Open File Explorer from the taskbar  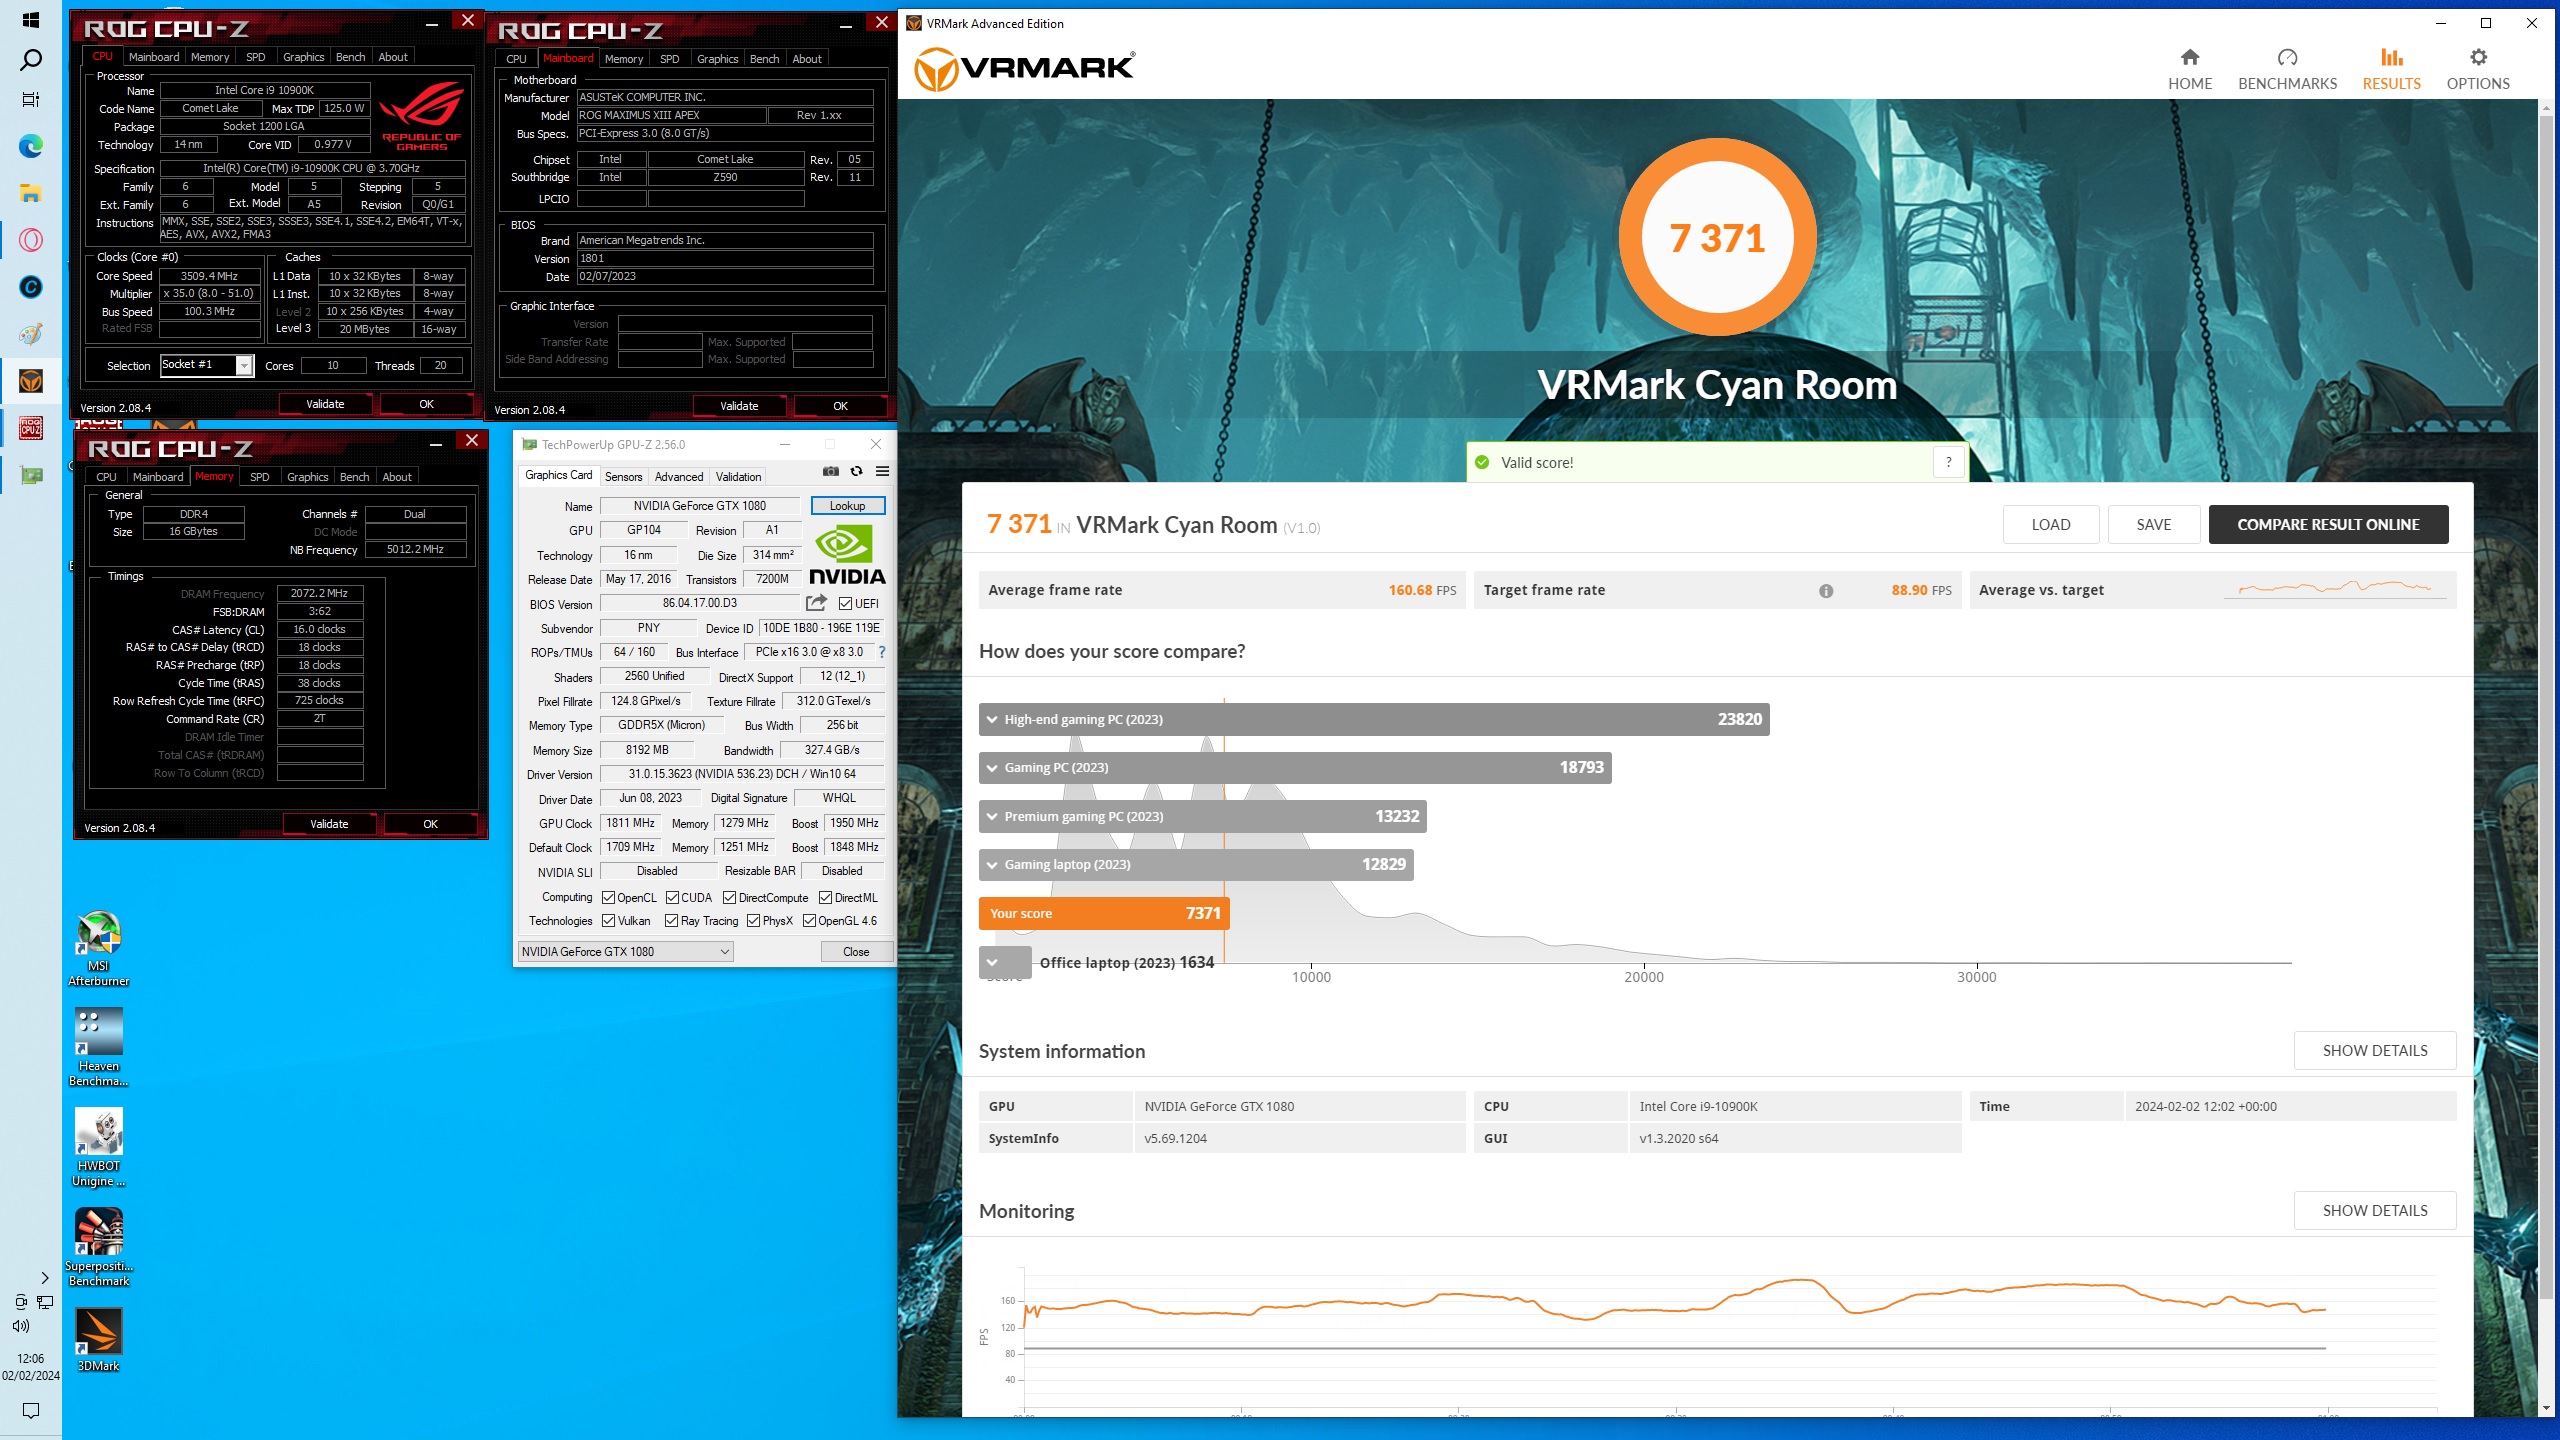pos(31,193)
